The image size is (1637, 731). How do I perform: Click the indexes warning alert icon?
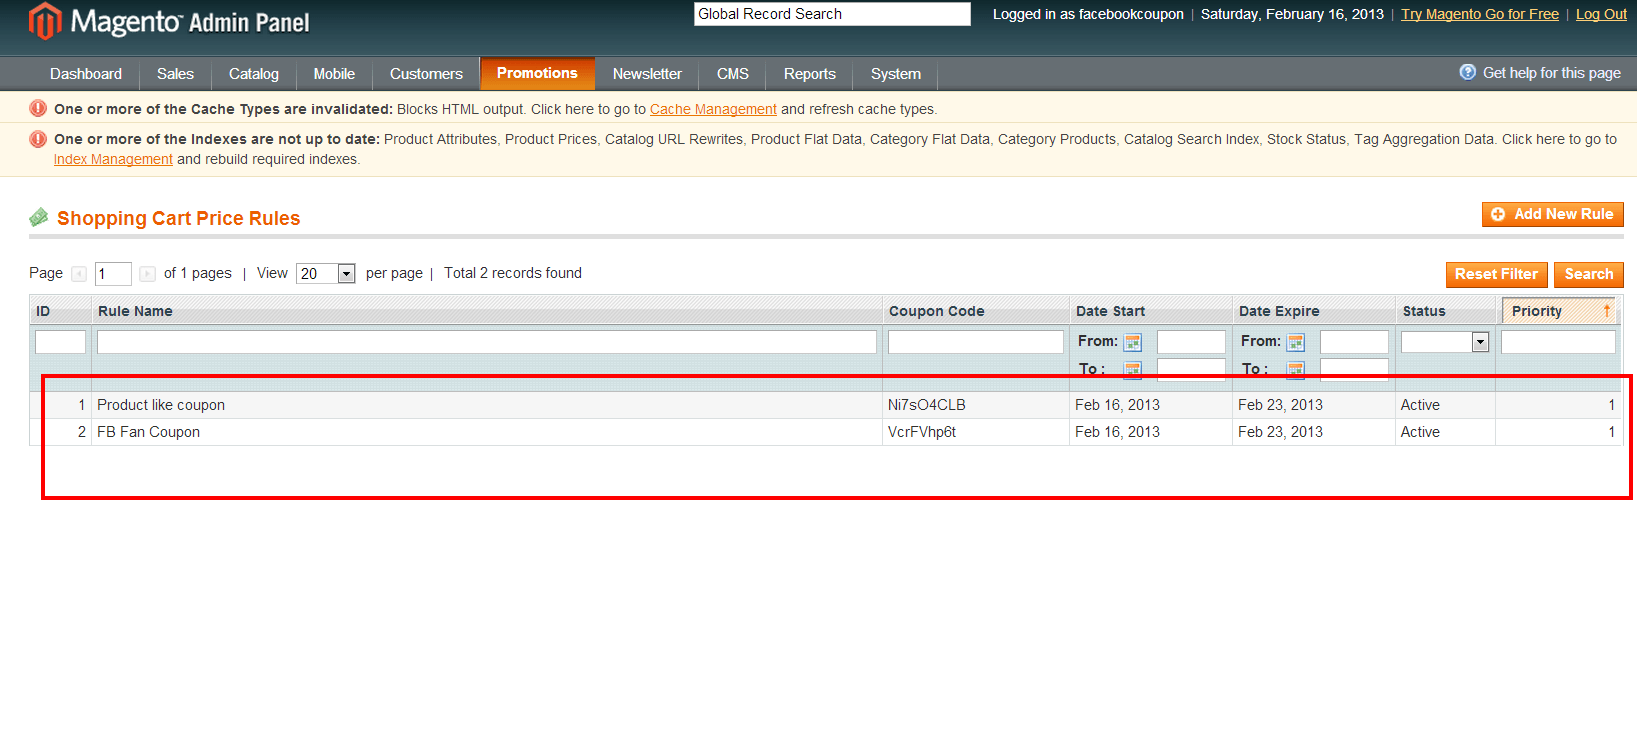click(38, 139)
